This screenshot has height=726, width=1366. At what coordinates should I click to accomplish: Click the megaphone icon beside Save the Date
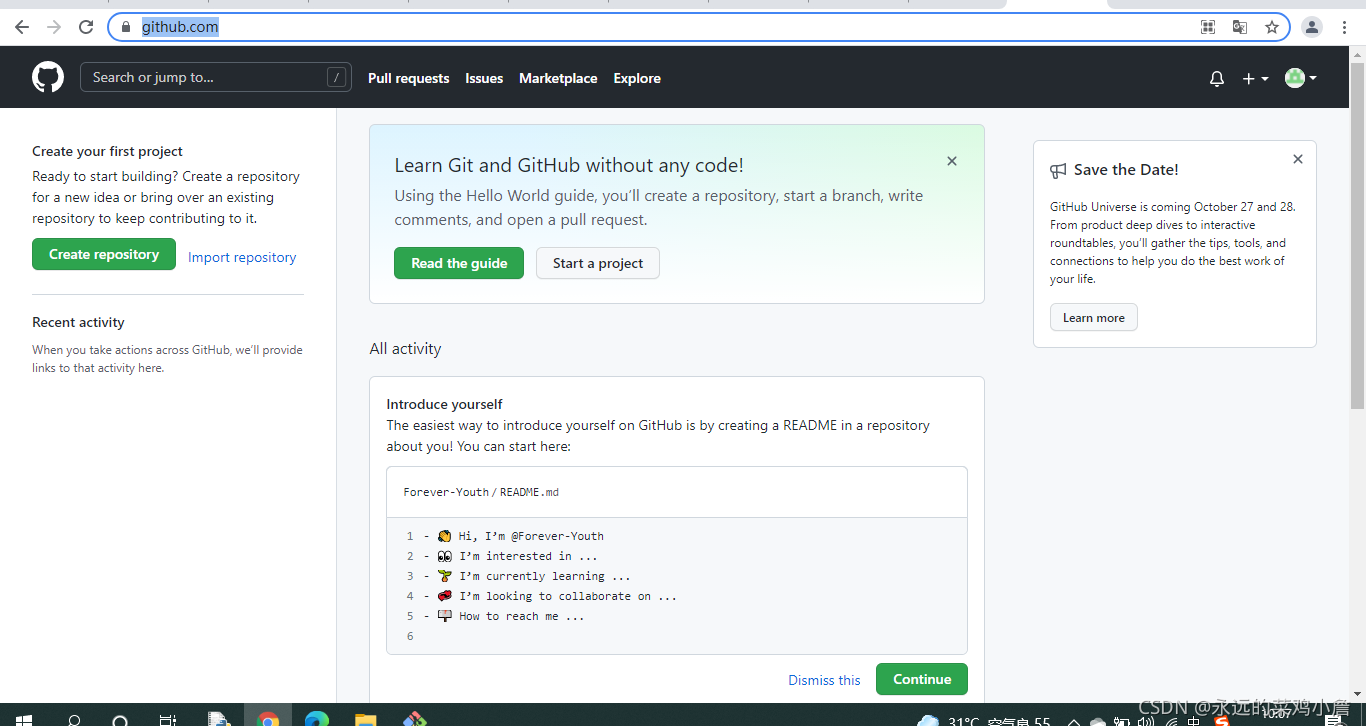1058,171
